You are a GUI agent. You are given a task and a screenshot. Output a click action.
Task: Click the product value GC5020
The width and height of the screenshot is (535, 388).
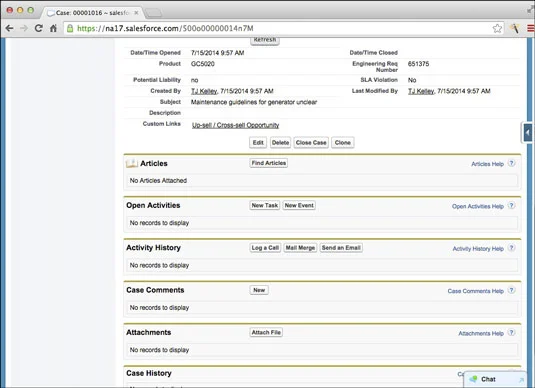tap(203, 64)
